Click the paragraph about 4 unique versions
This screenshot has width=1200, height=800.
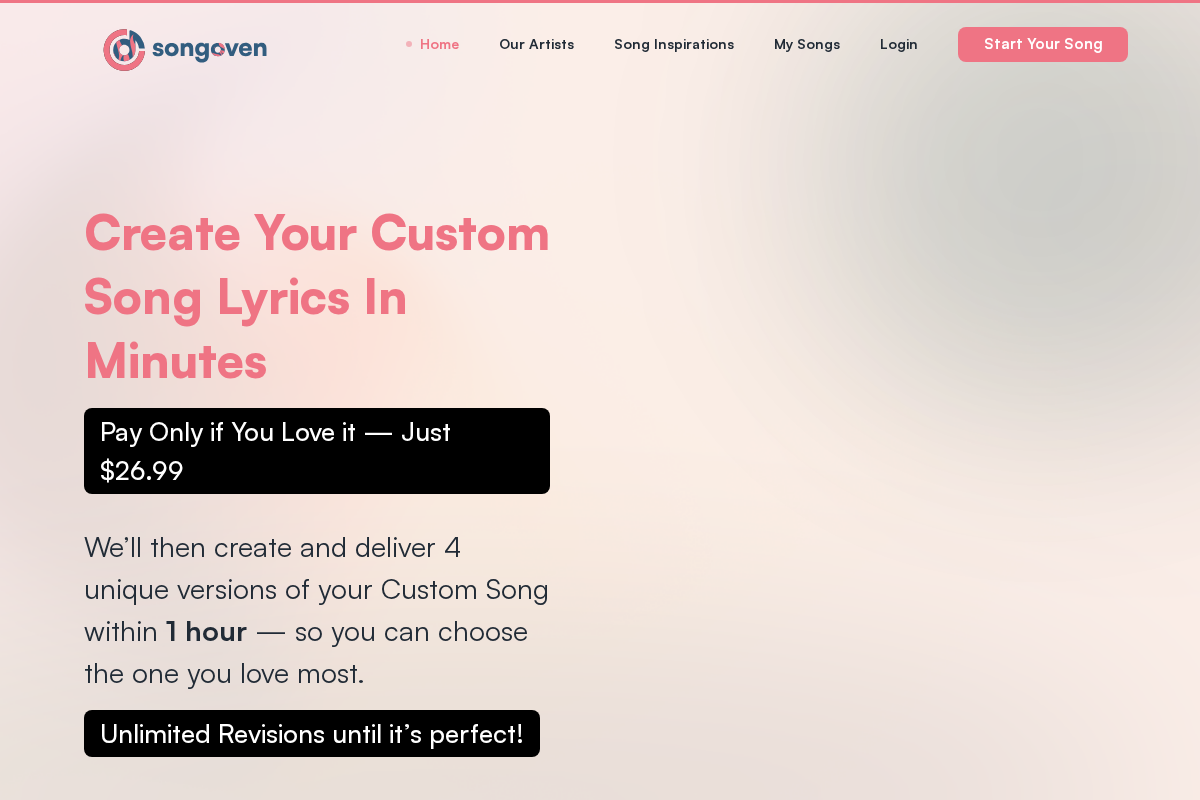[316, 610]
